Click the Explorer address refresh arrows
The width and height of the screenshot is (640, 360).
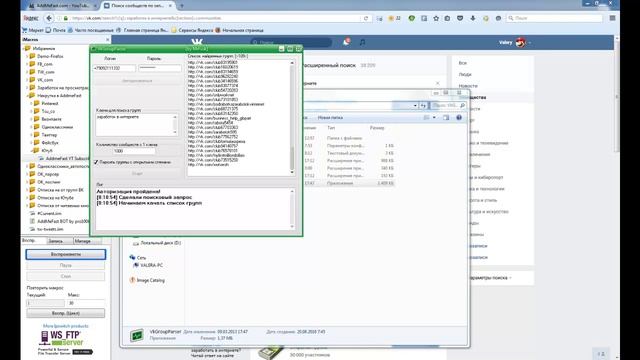[x=423, y=105]
